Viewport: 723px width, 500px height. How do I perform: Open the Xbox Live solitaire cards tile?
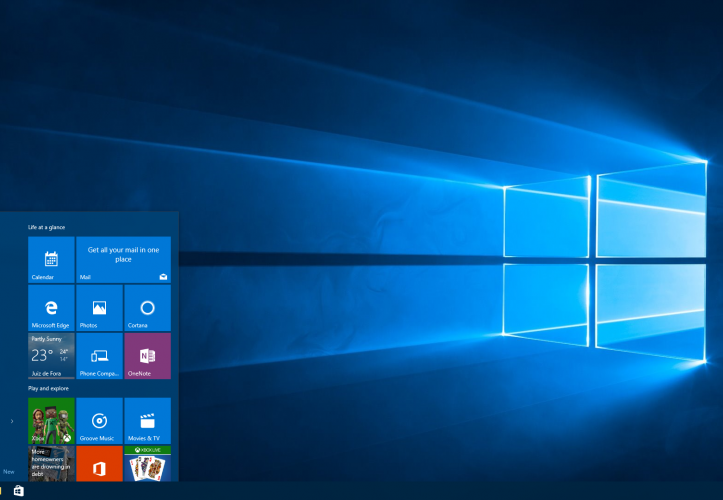pos(147,465)
